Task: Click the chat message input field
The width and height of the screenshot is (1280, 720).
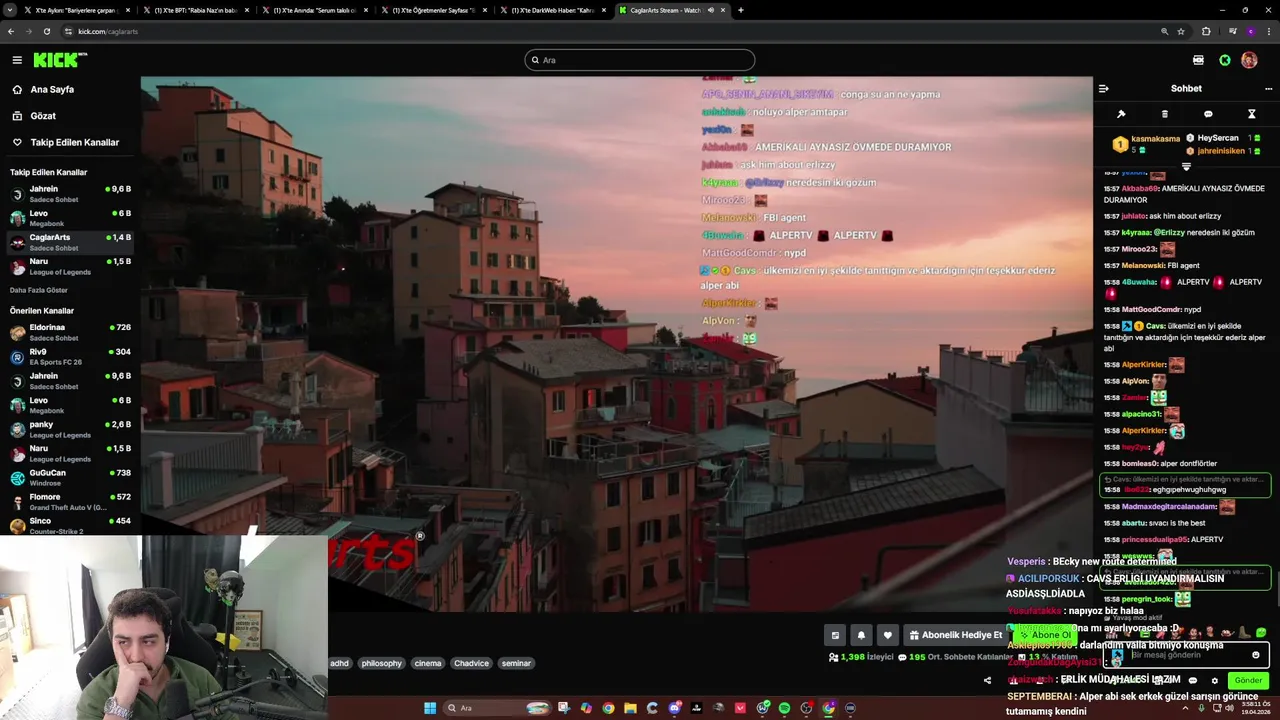Action: click(x=1185, y=655)
